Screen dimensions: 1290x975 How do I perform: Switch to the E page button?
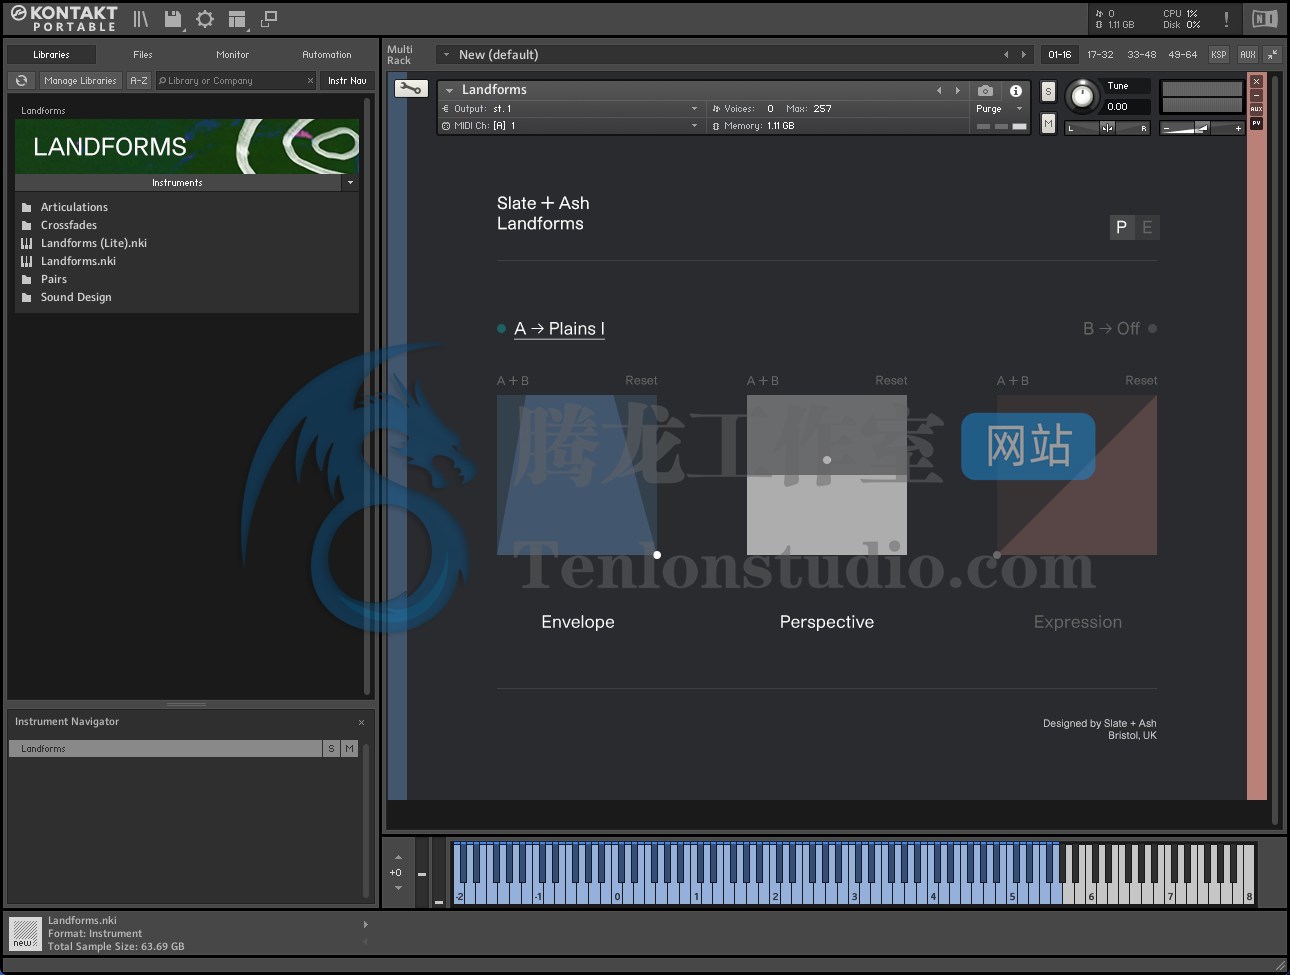(x=1147, y=227)
